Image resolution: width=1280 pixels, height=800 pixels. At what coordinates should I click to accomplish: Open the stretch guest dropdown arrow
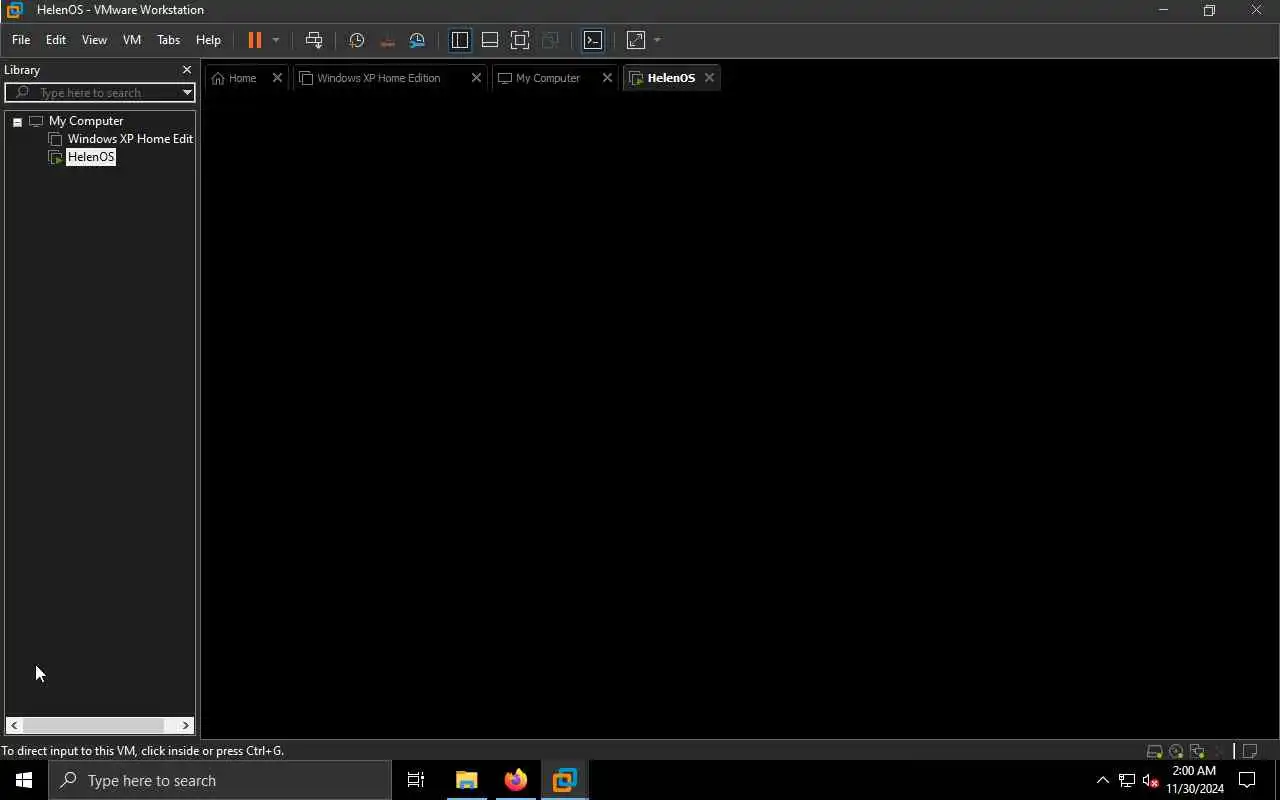(657, 40)
